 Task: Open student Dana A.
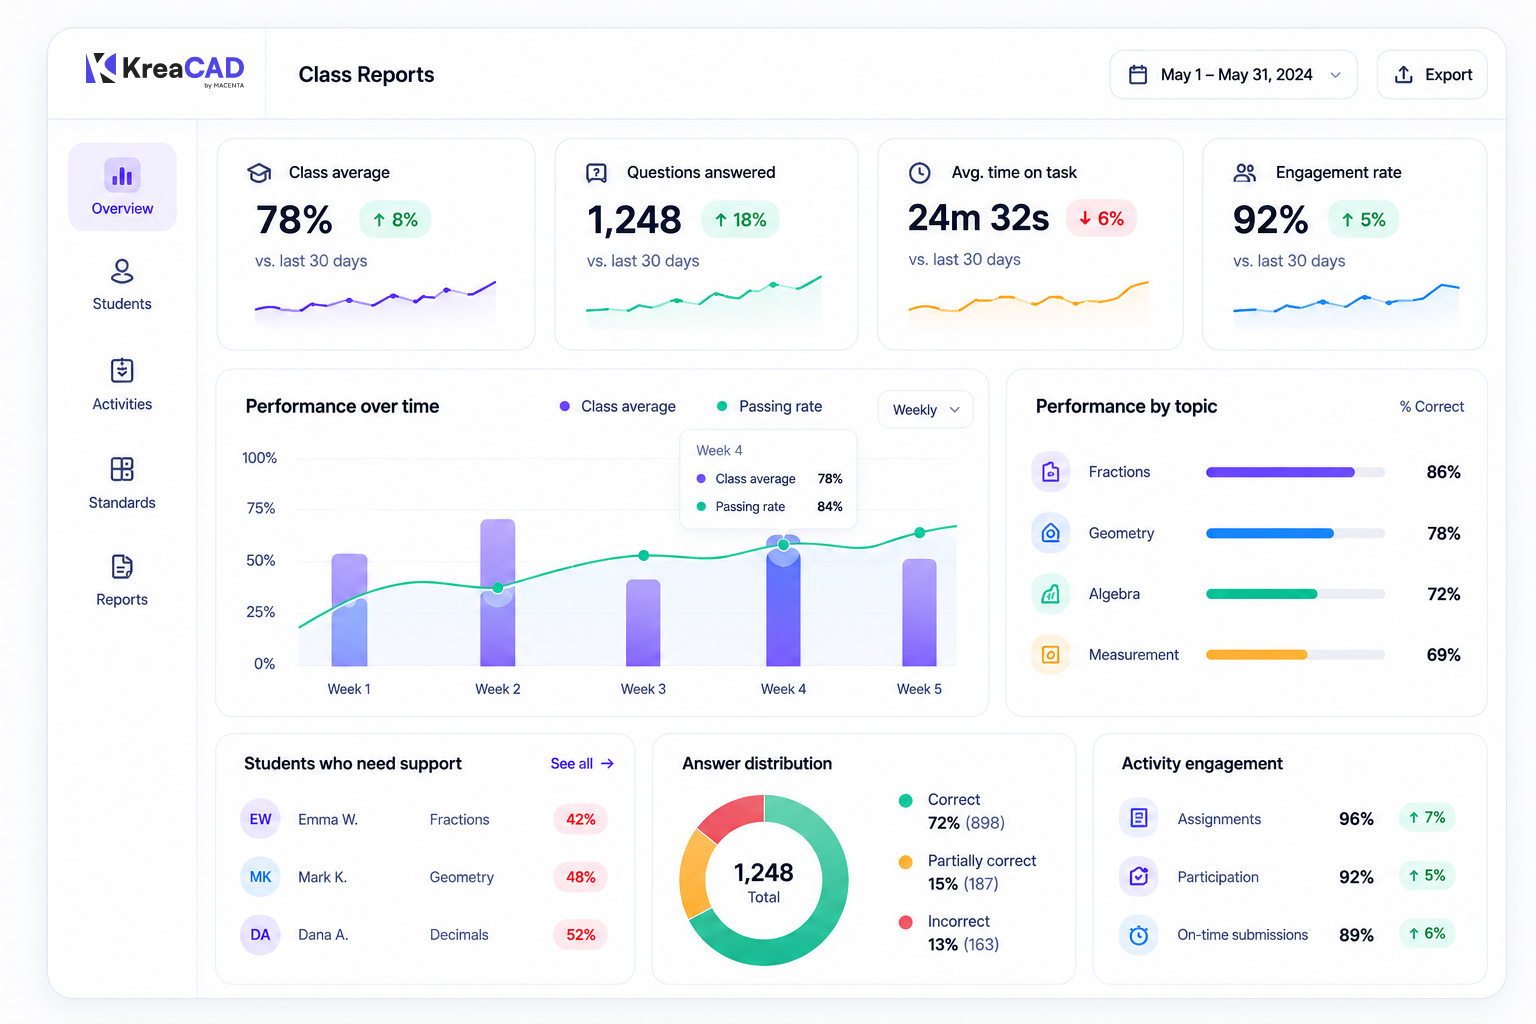323,935
